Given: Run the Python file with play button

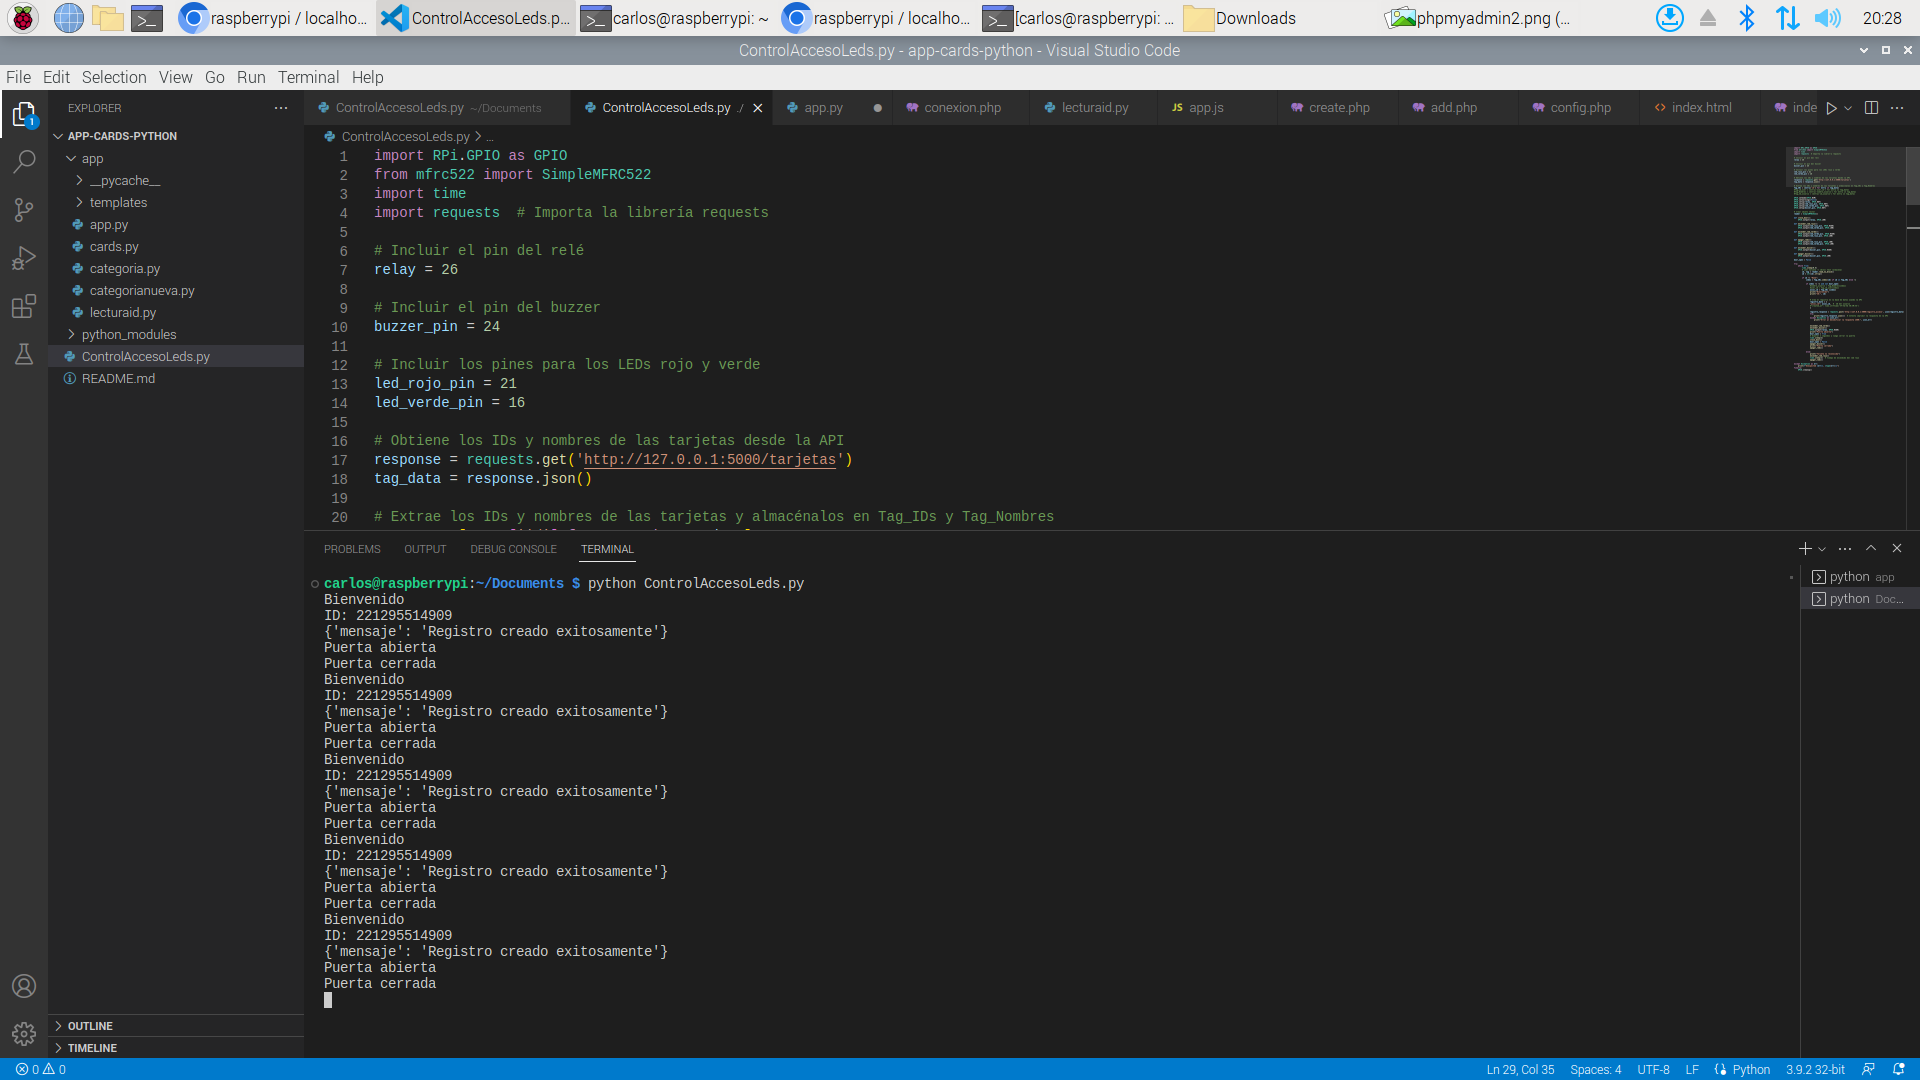Looking at the screenshot, I should [1831, 108].
